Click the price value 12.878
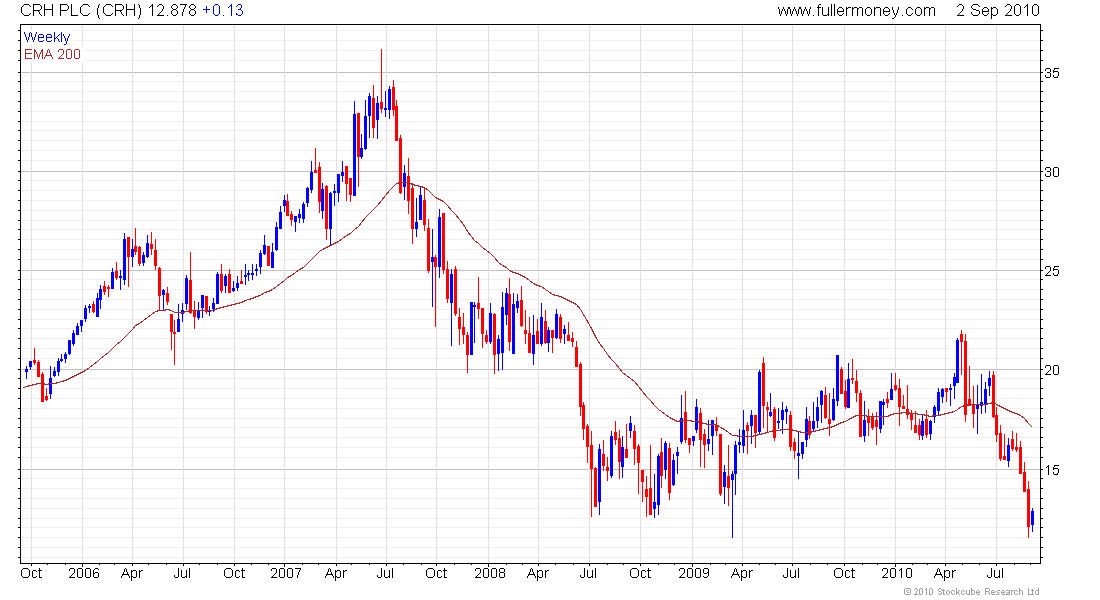This screenshot has width=1100, height=600. pyautogui.click(x=172, y=11)
